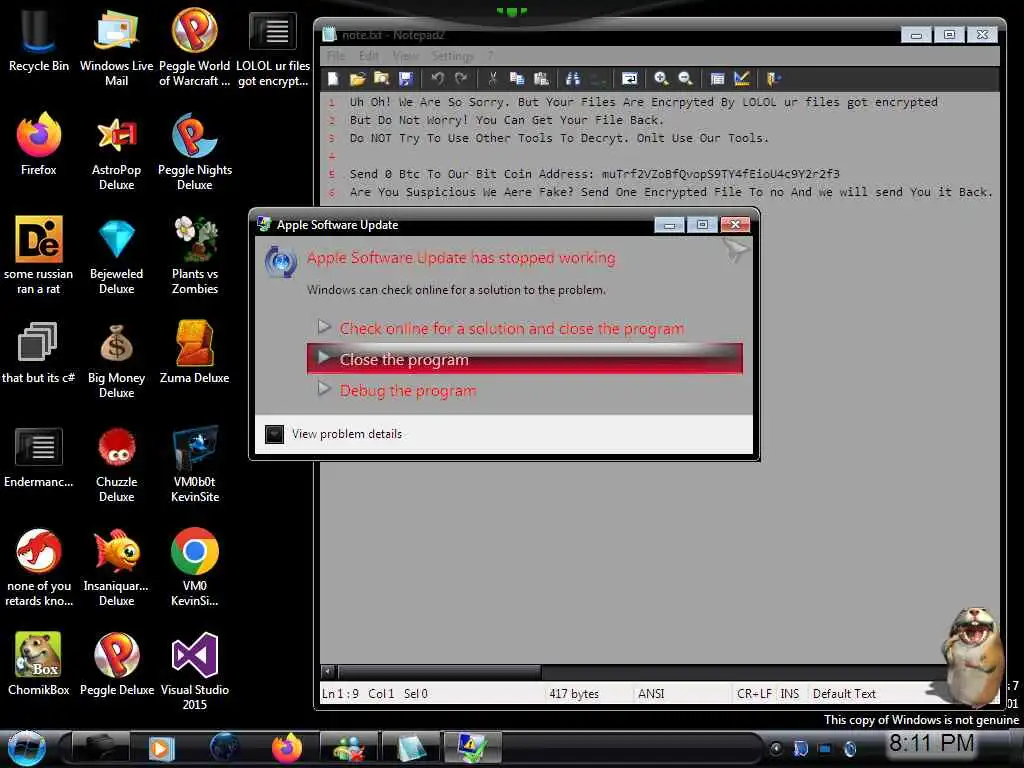Select Insaniquarium Deluxe fish icon
1024x768 pixels.
(116, 568)
